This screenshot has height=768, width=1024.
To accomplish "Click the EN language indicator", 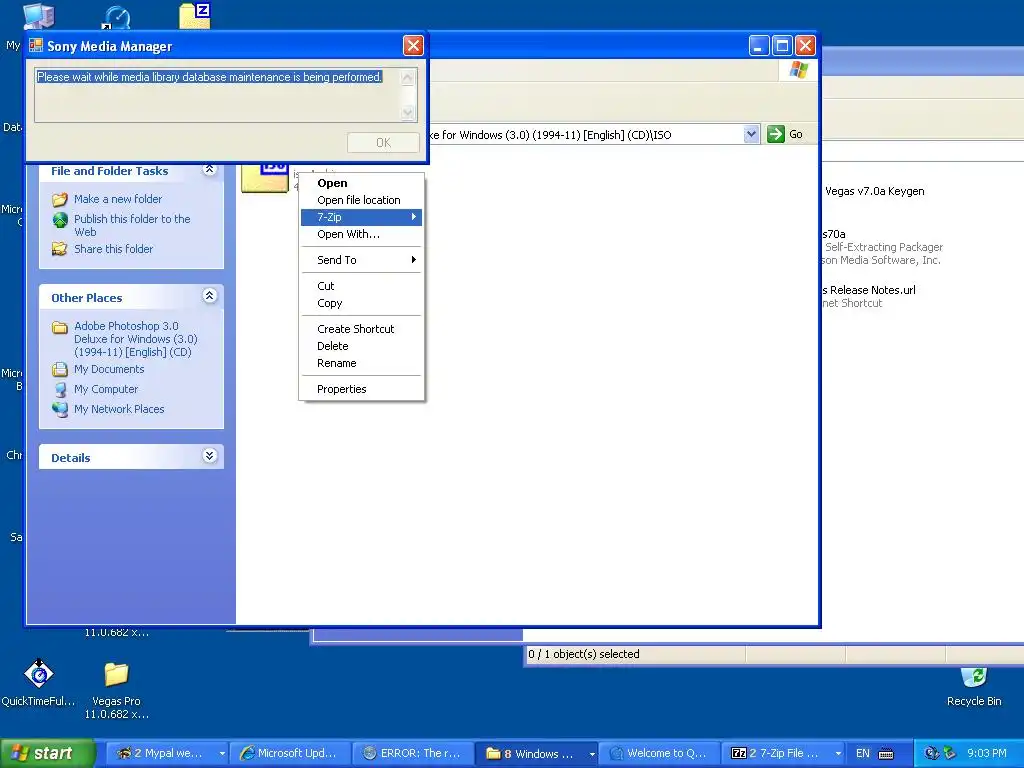I will pos(863,753).
